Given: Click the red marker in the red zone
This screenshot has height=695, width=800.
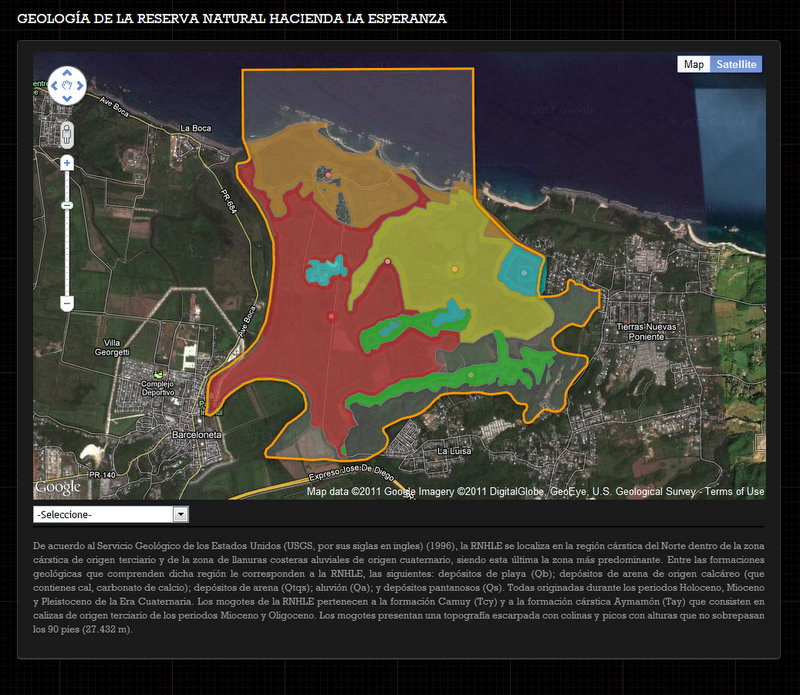Looking at the screenshot, I should click(x=331, y=317).
